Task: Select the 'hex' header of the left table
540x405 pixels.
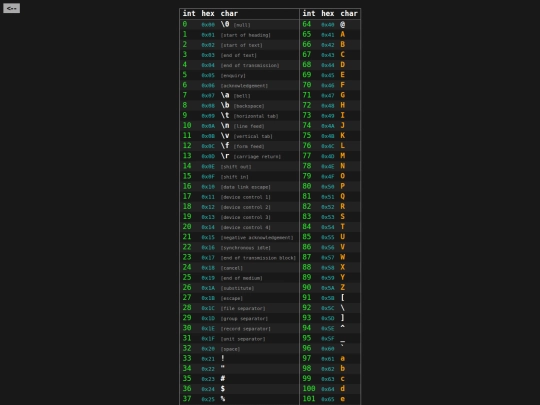Action: [208, 13]
